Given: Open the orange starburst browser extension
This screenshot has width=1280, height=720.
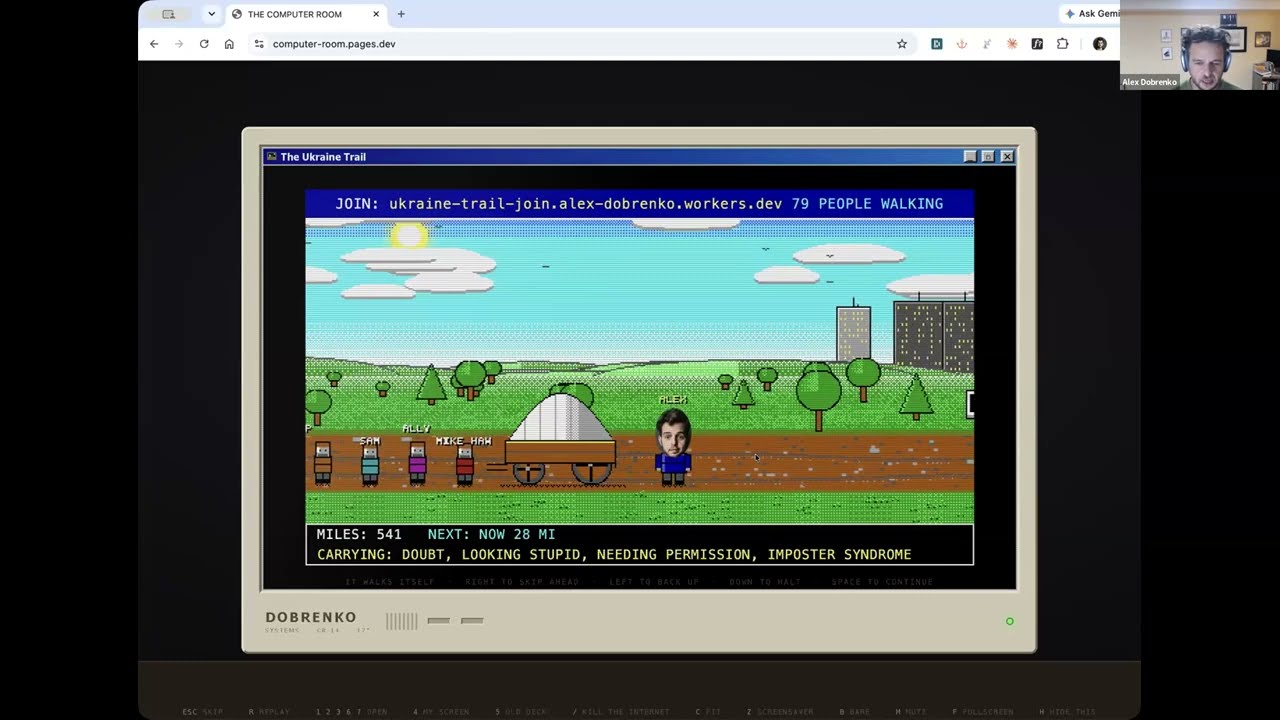Looking at the screenshot, I should tap(1012, 44).
